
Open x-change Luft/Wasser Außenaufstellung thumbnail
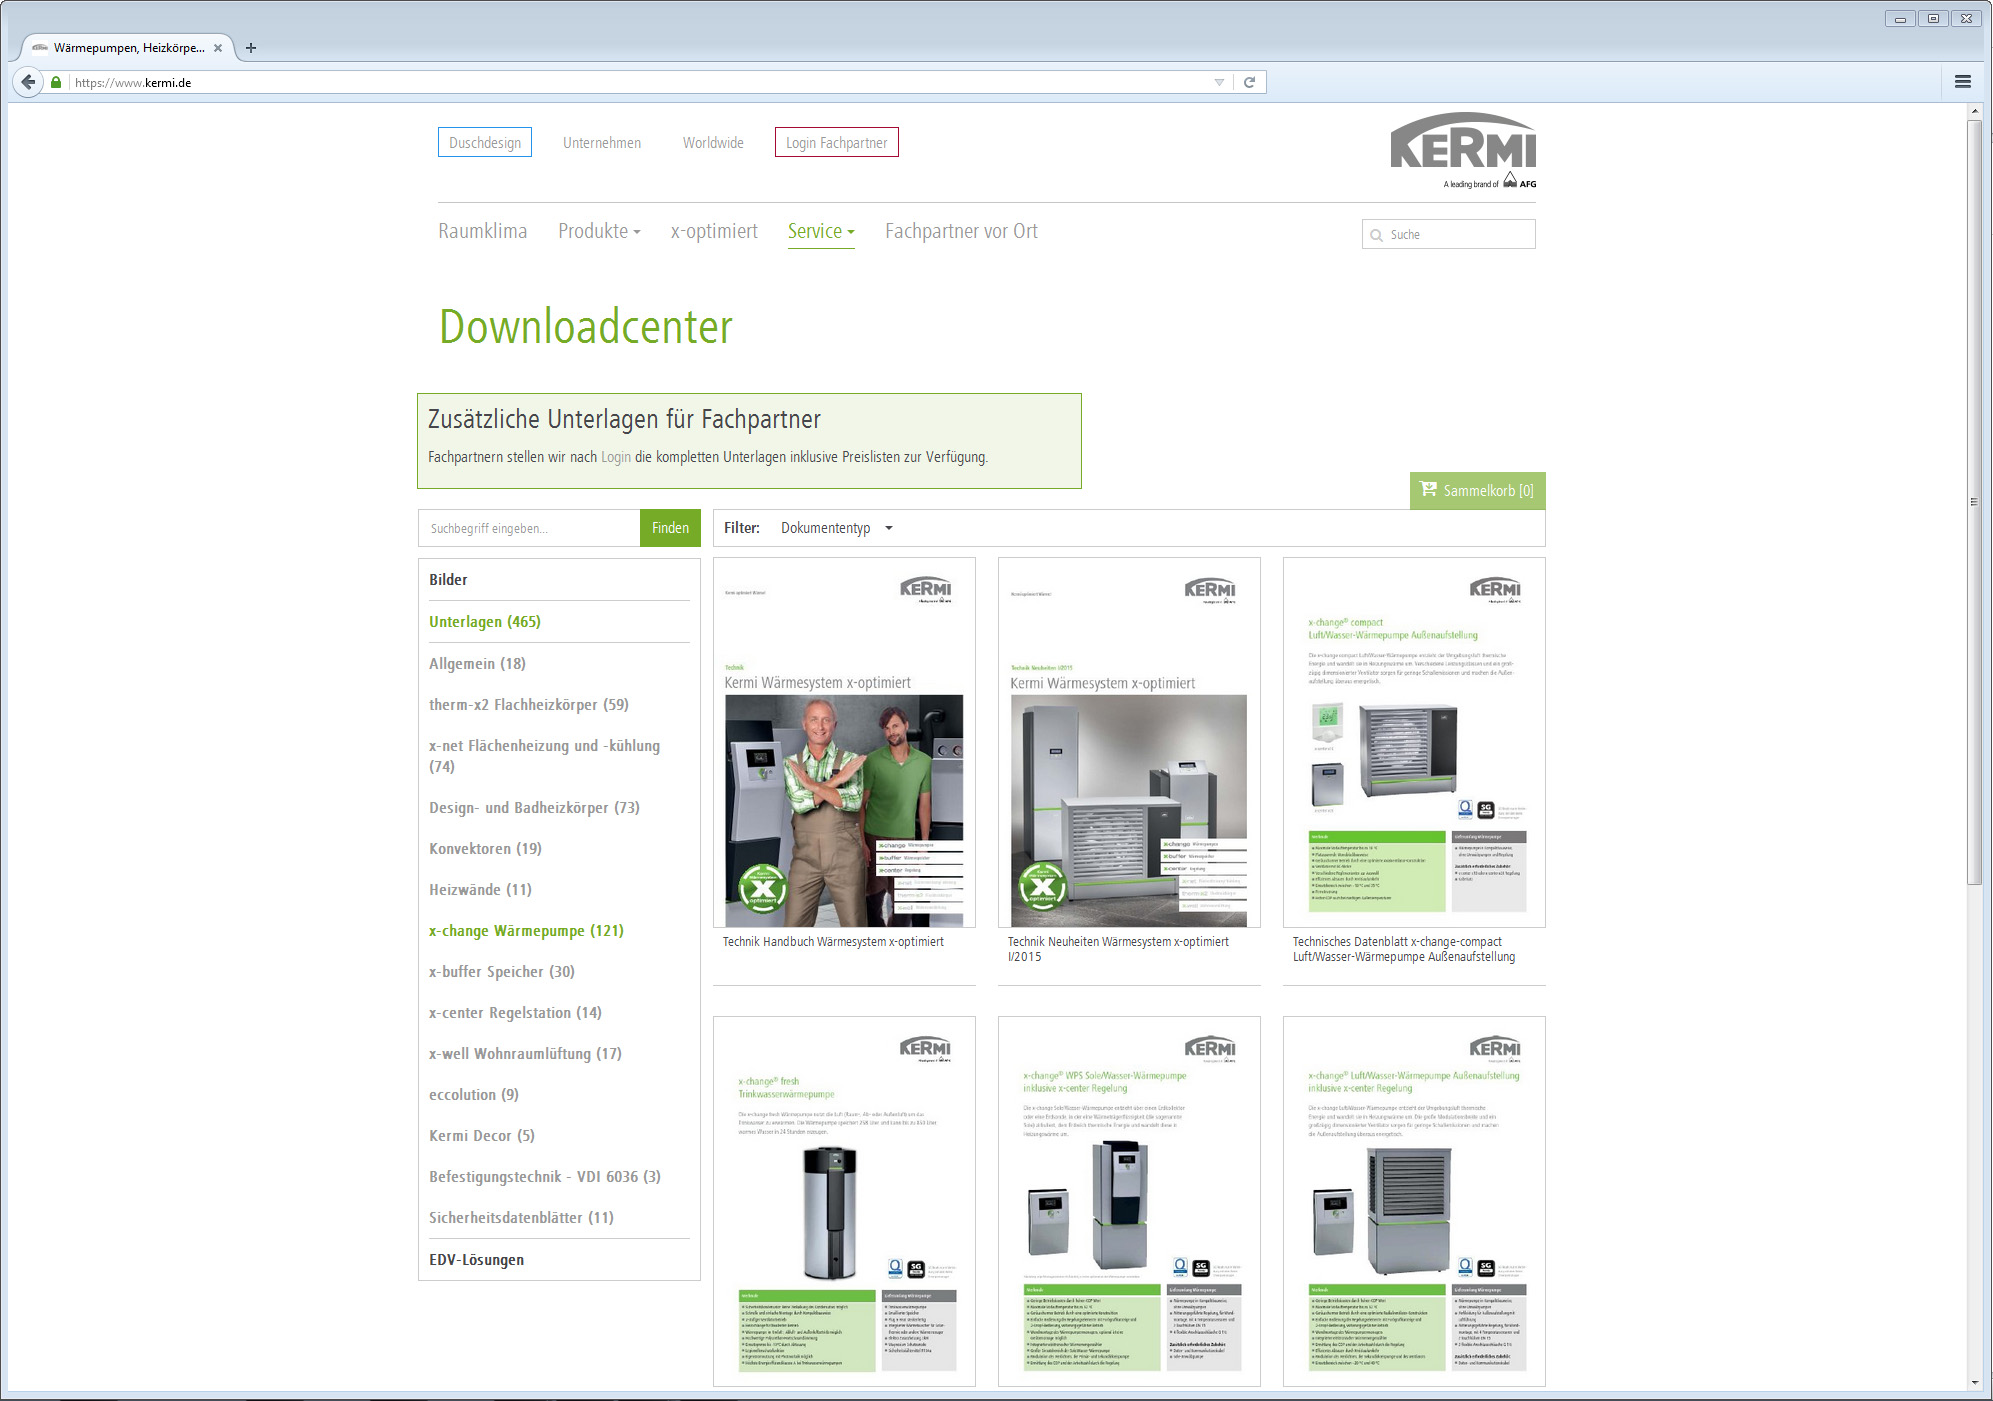(x=1414, y=1201)
